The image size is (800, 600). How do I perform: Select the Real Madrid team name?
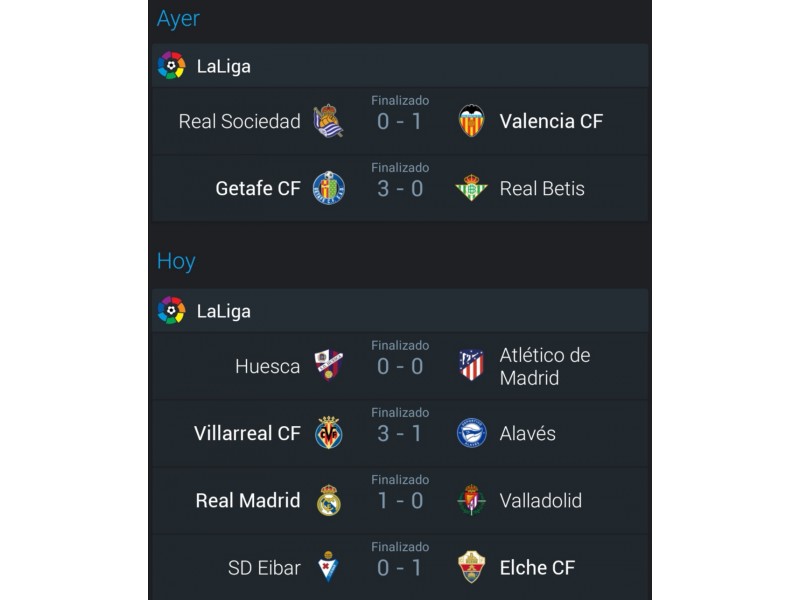pyautogui.click(x=248, y=501)
